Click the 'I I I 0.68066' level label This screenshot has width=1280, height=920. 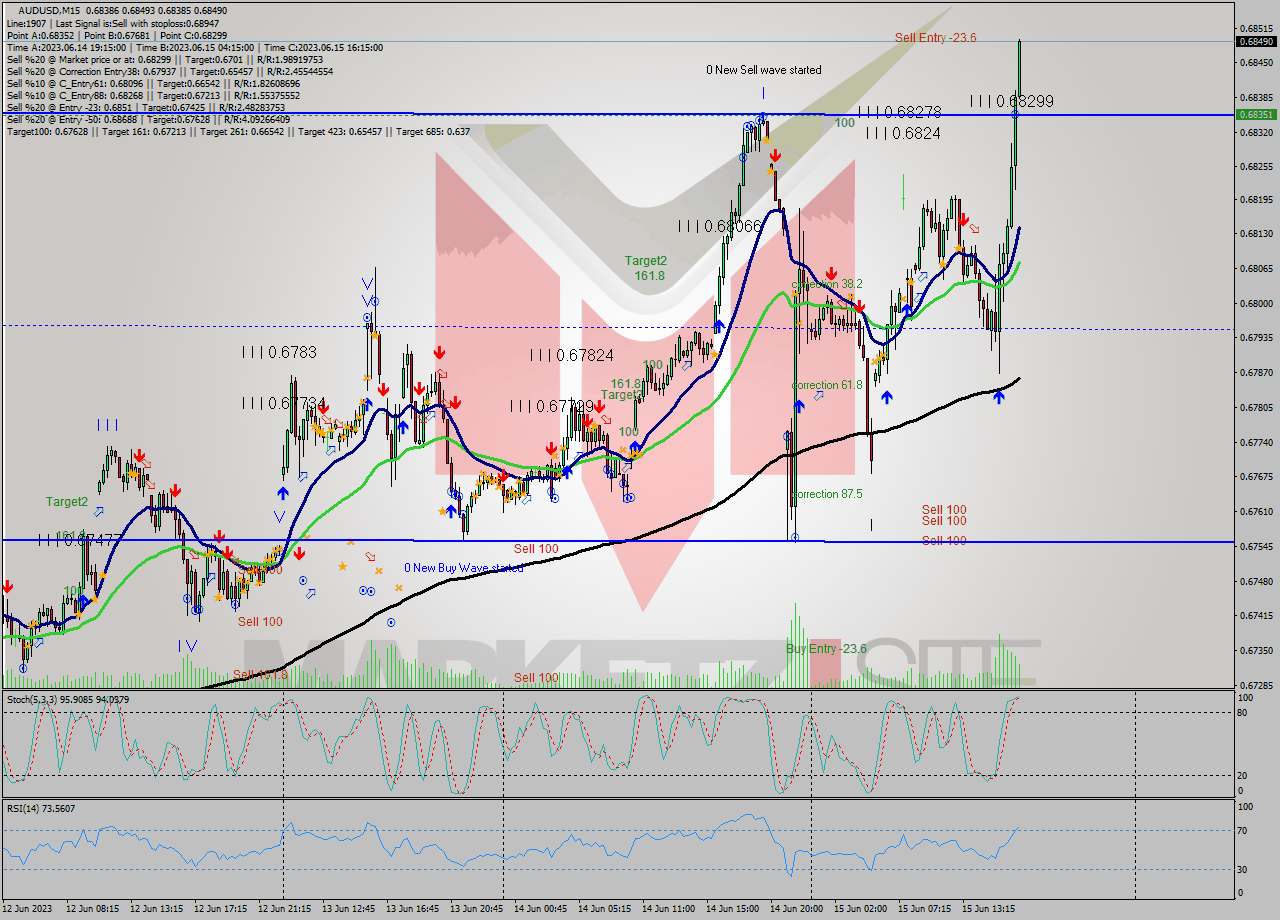pos(719,226)
